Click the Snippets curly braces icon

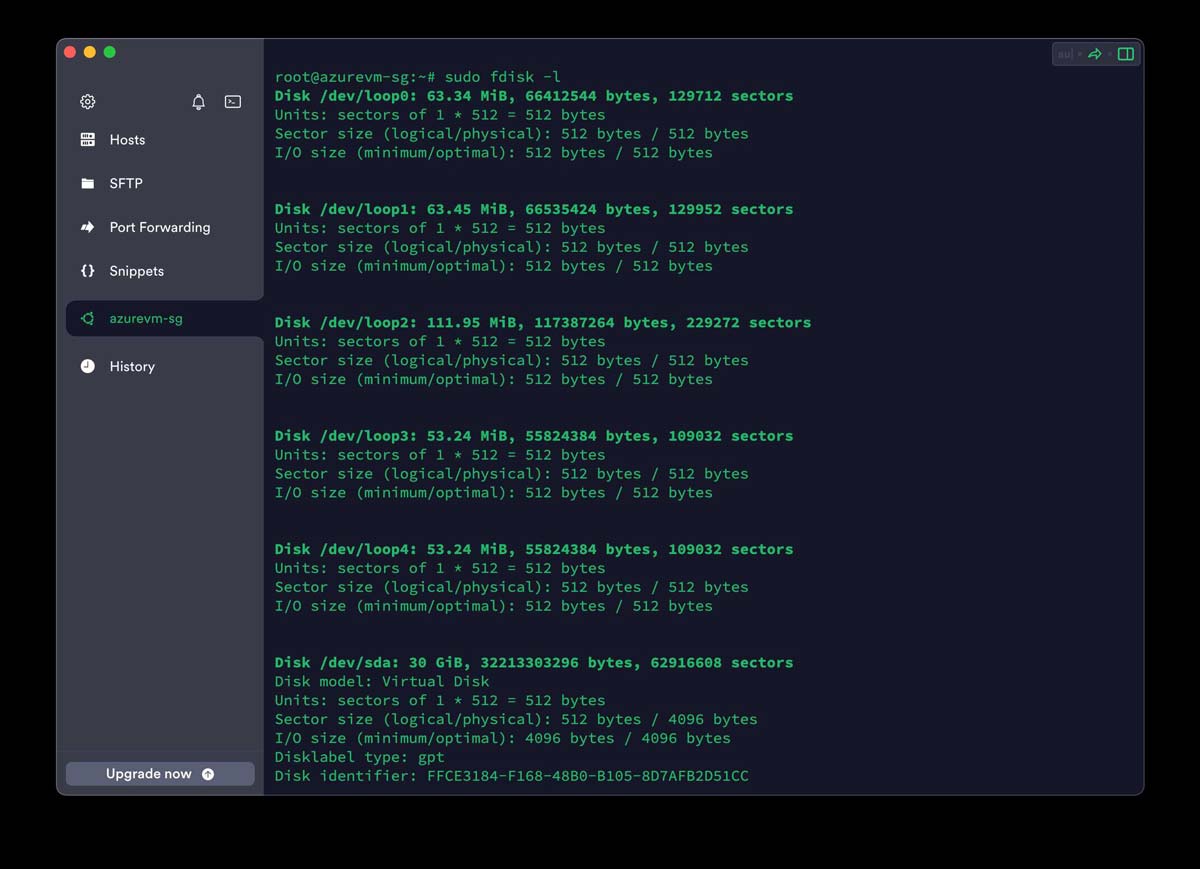tap(88, 271)
